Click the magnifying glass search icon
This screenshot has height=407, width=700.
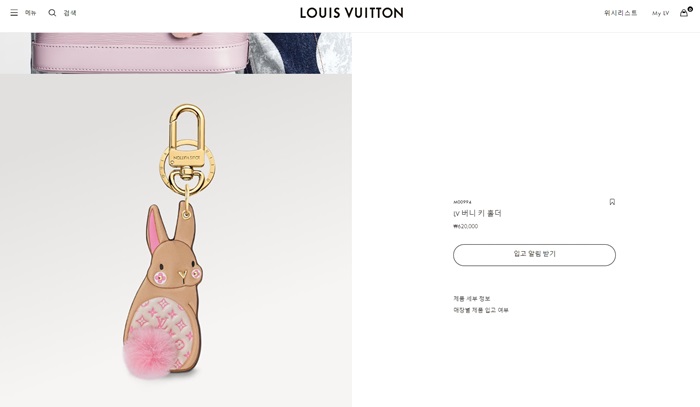[x=52, y=13]
